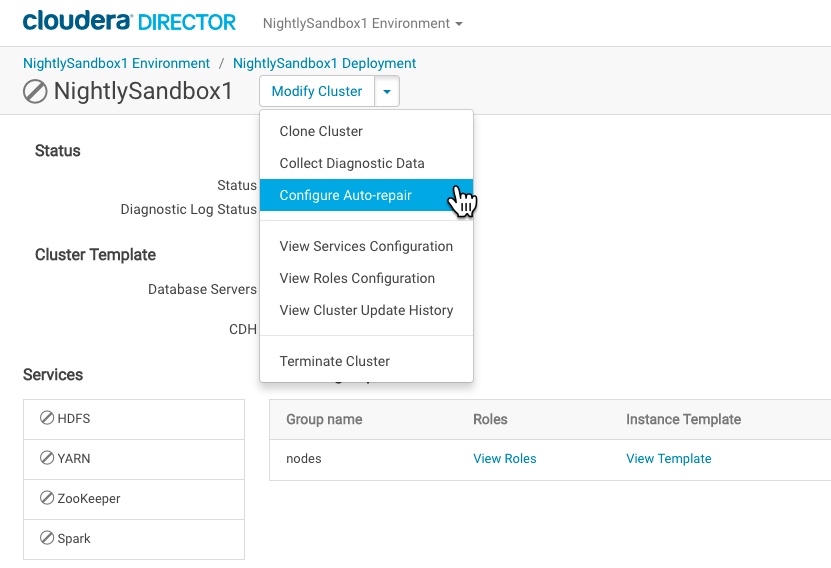Open View Roles link for nodes
831x568 pixels.
(x=504, y=459)
